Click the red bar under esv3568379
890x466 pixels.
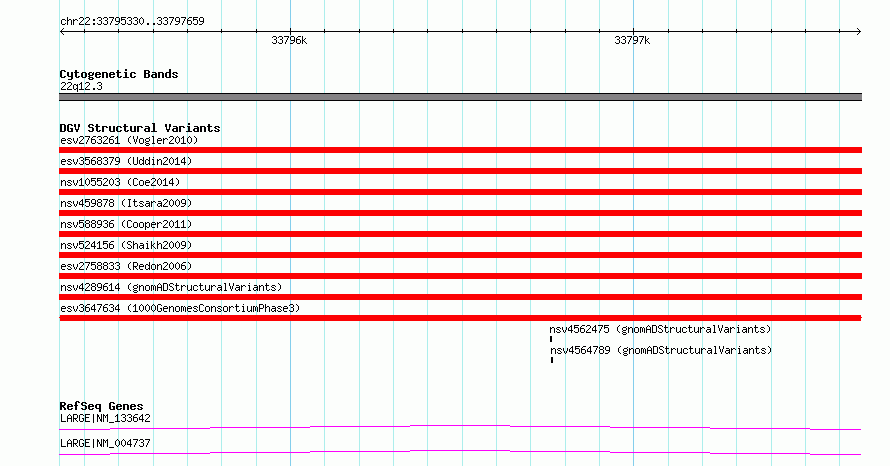(460, 171)
